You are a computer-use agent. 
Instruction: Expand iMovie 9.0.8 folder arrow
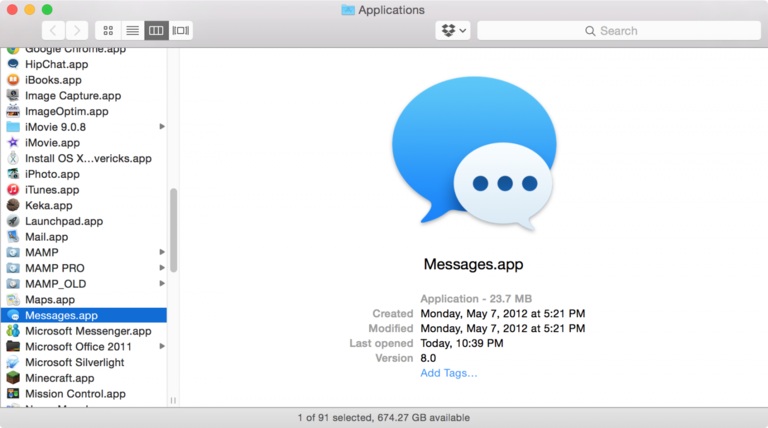tap(162, 127)
